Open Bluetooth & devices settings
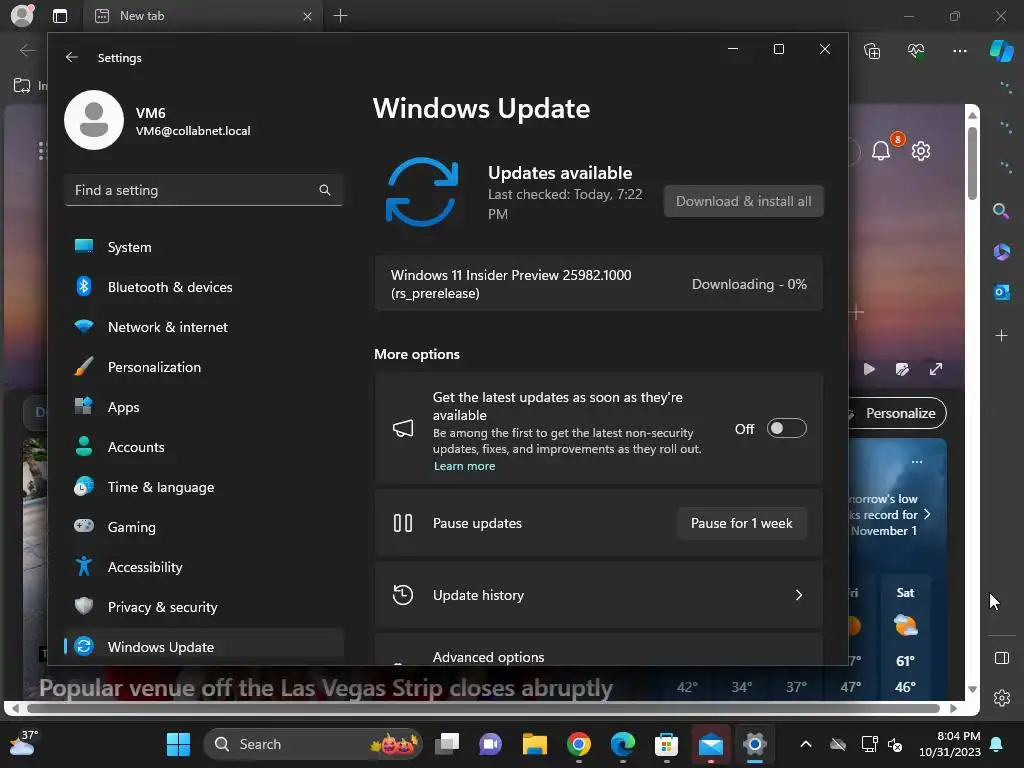 (204, 287)
